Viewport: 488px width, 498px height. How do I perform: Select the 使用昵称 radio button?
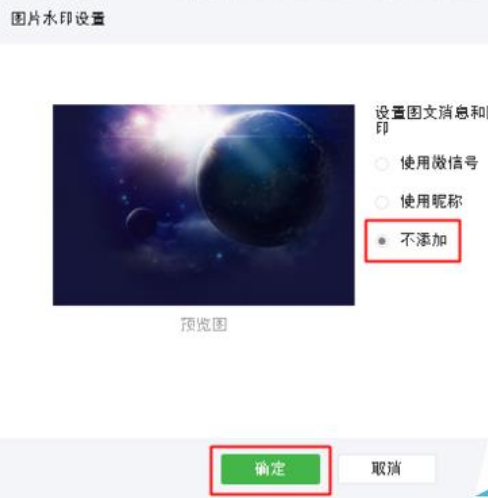point(382,202)
